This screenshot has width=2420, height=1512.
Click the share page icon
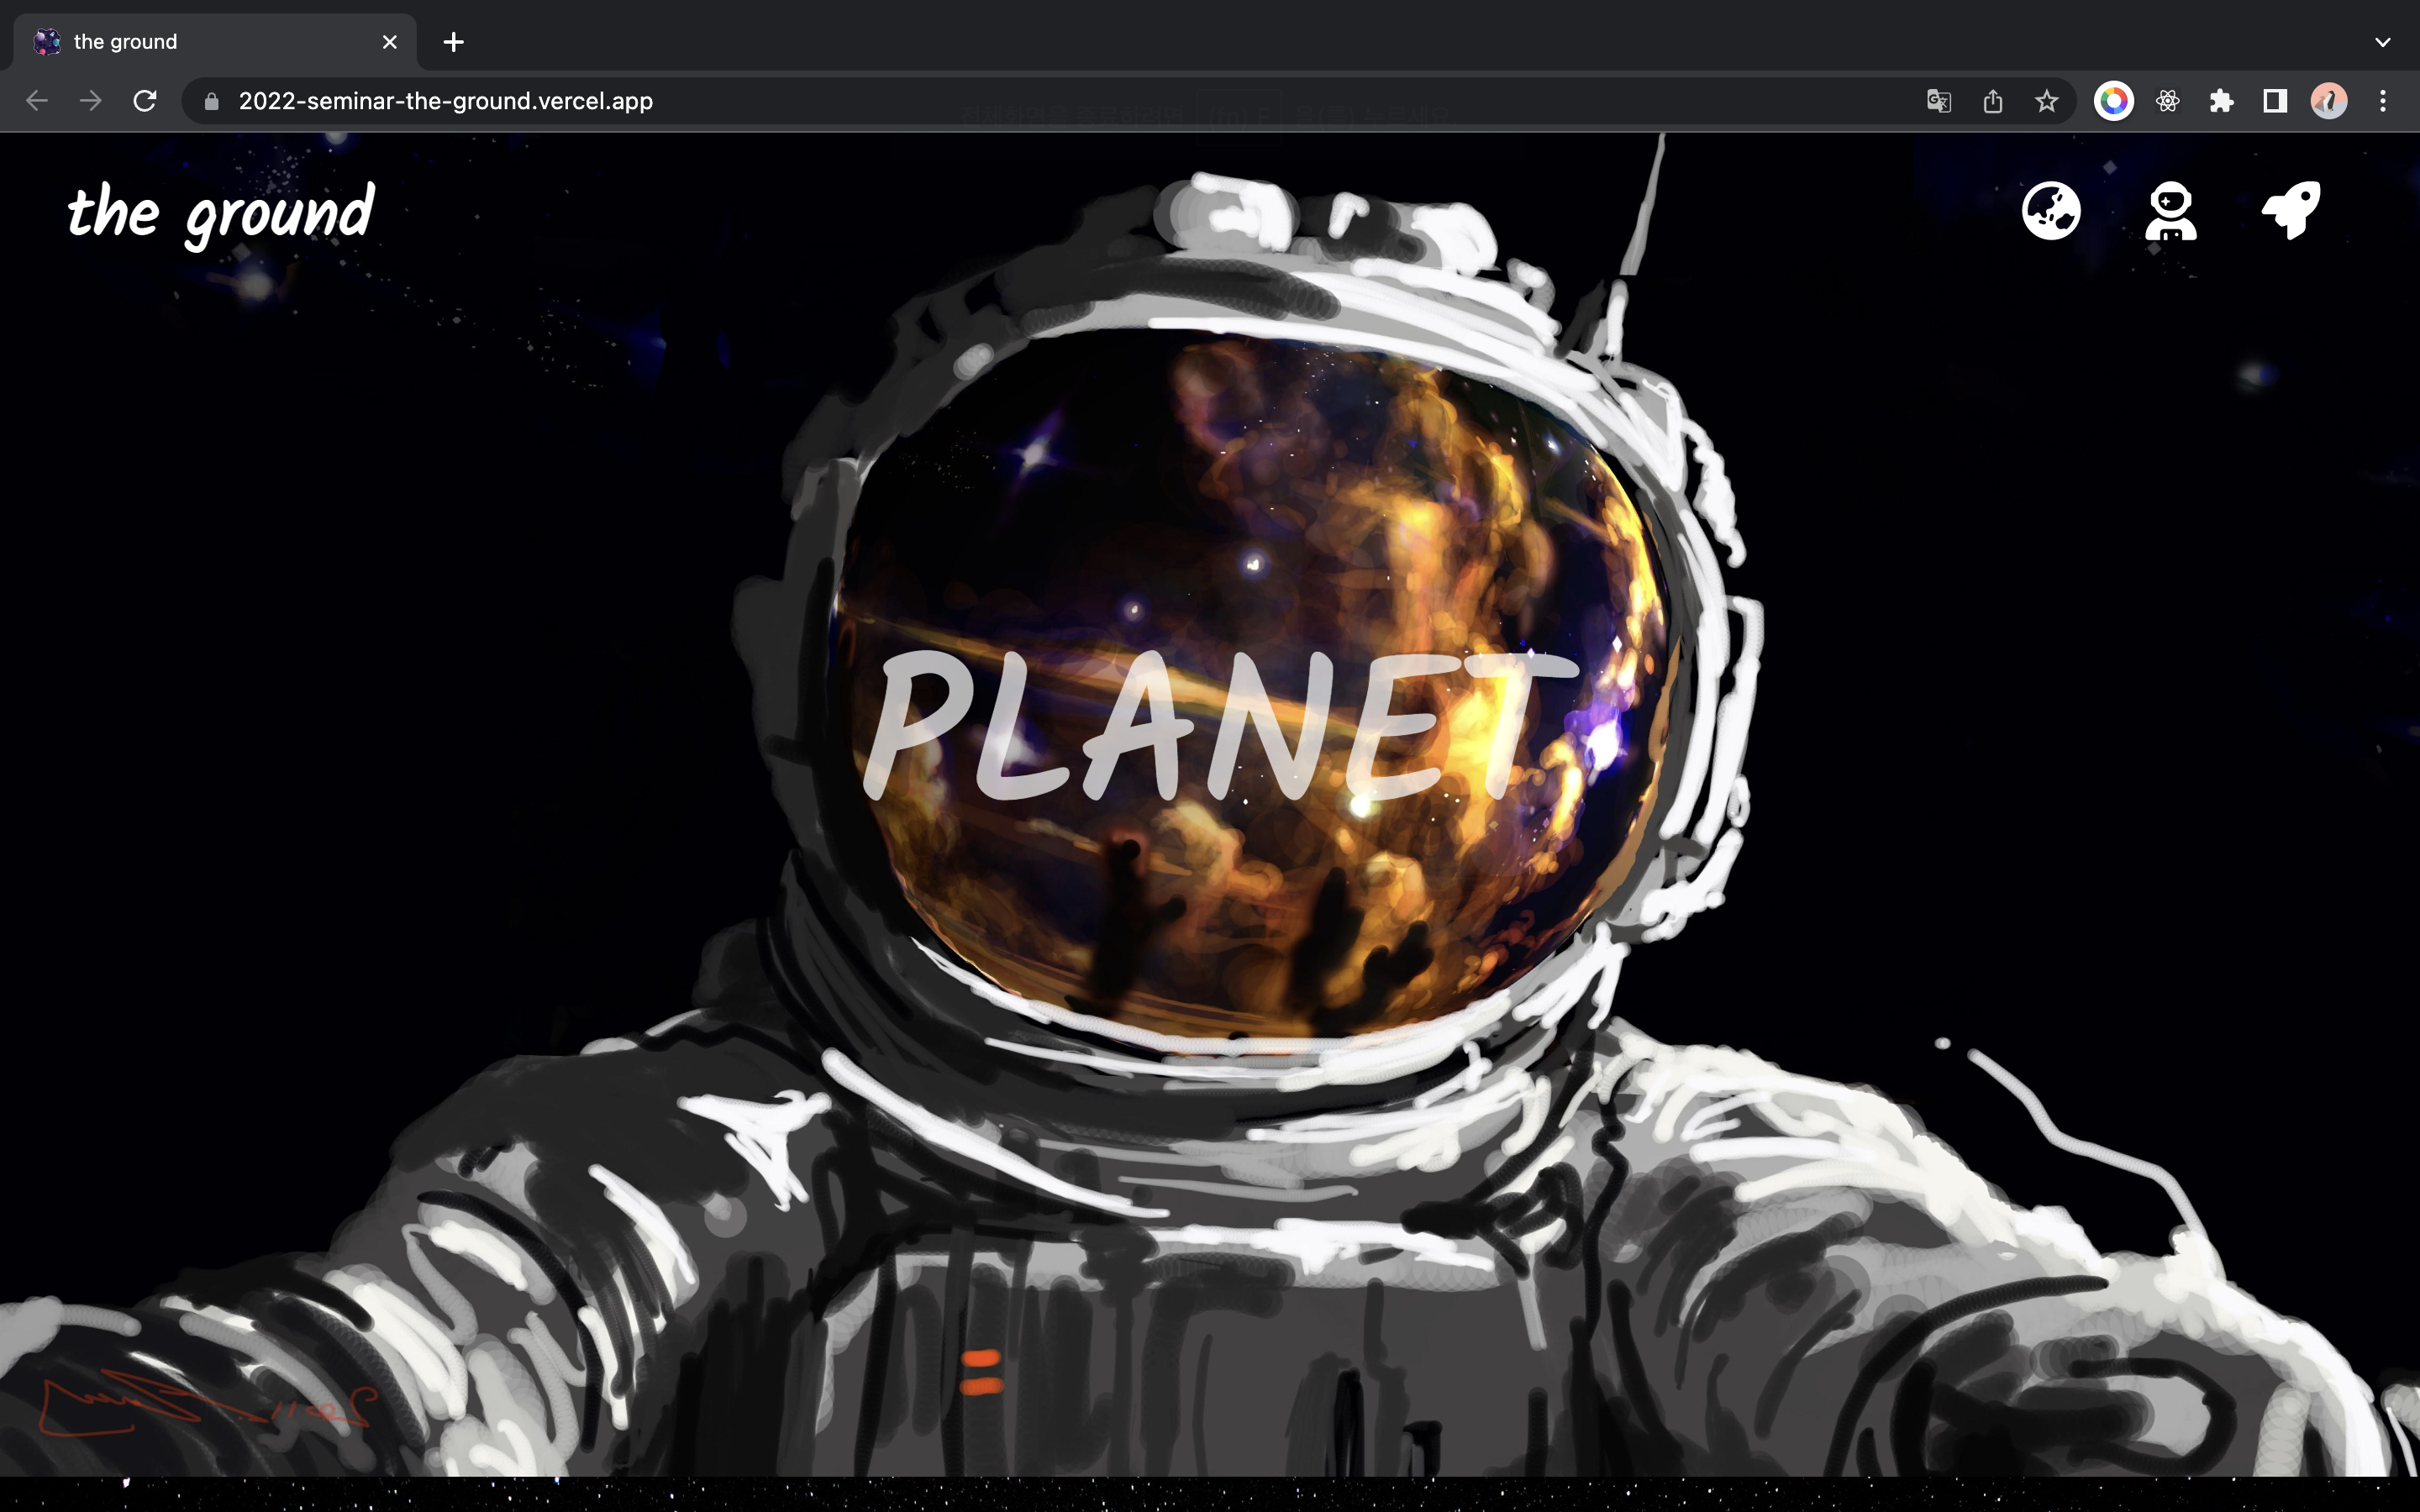1992,101
